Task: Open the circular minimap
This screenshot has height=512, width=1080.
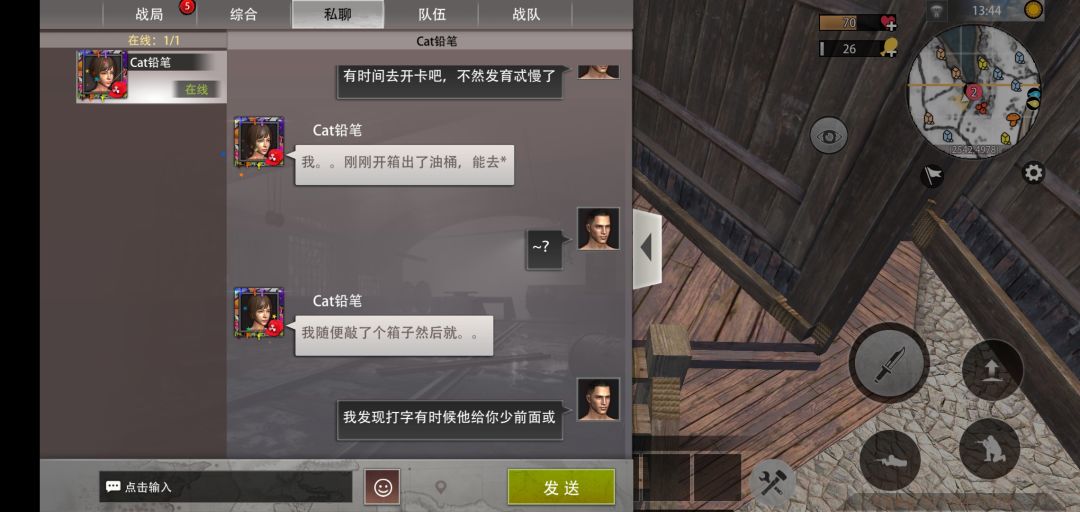Action: 973,91
